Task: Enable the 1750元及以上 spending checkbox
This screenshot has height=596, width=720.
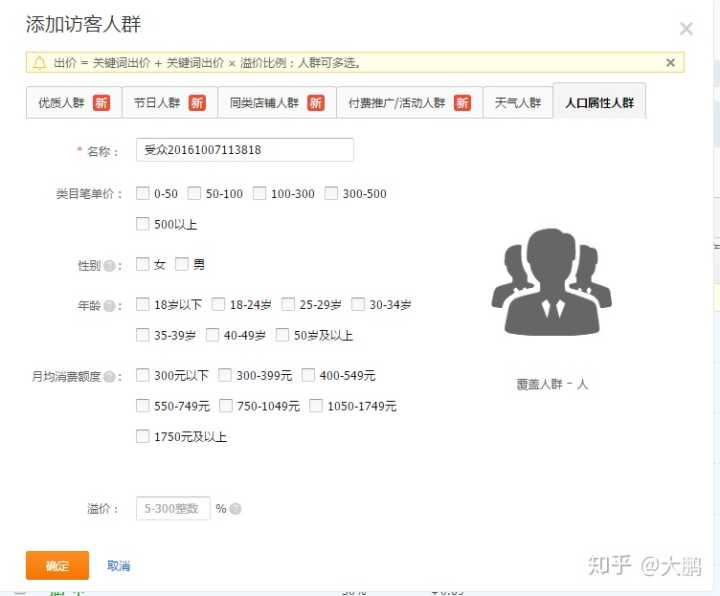Action: [143, 437]
